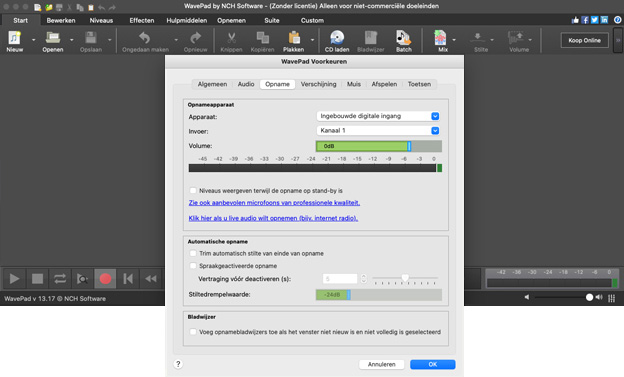Viewport: 624px width, 377px height.
Task: Jump to start with skip-back button
Action: pos(128,279)
